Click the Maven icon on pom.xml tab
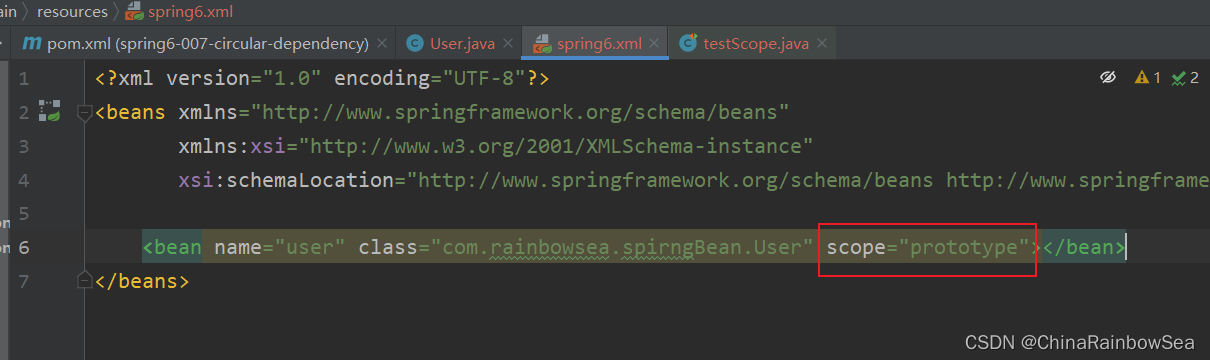Screen dimensions: 1210x360 (33, 44)
